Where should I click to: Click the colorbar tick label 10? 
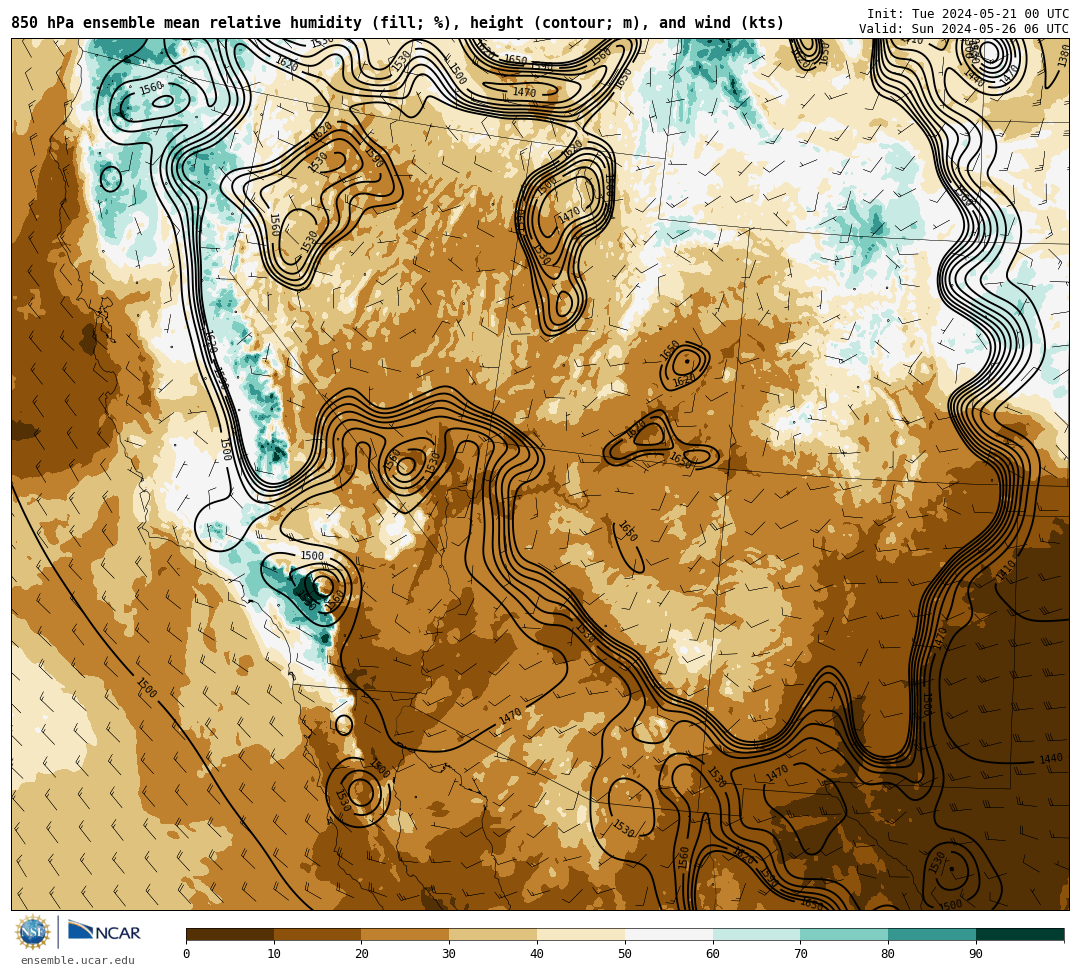[x=274, y=954]
